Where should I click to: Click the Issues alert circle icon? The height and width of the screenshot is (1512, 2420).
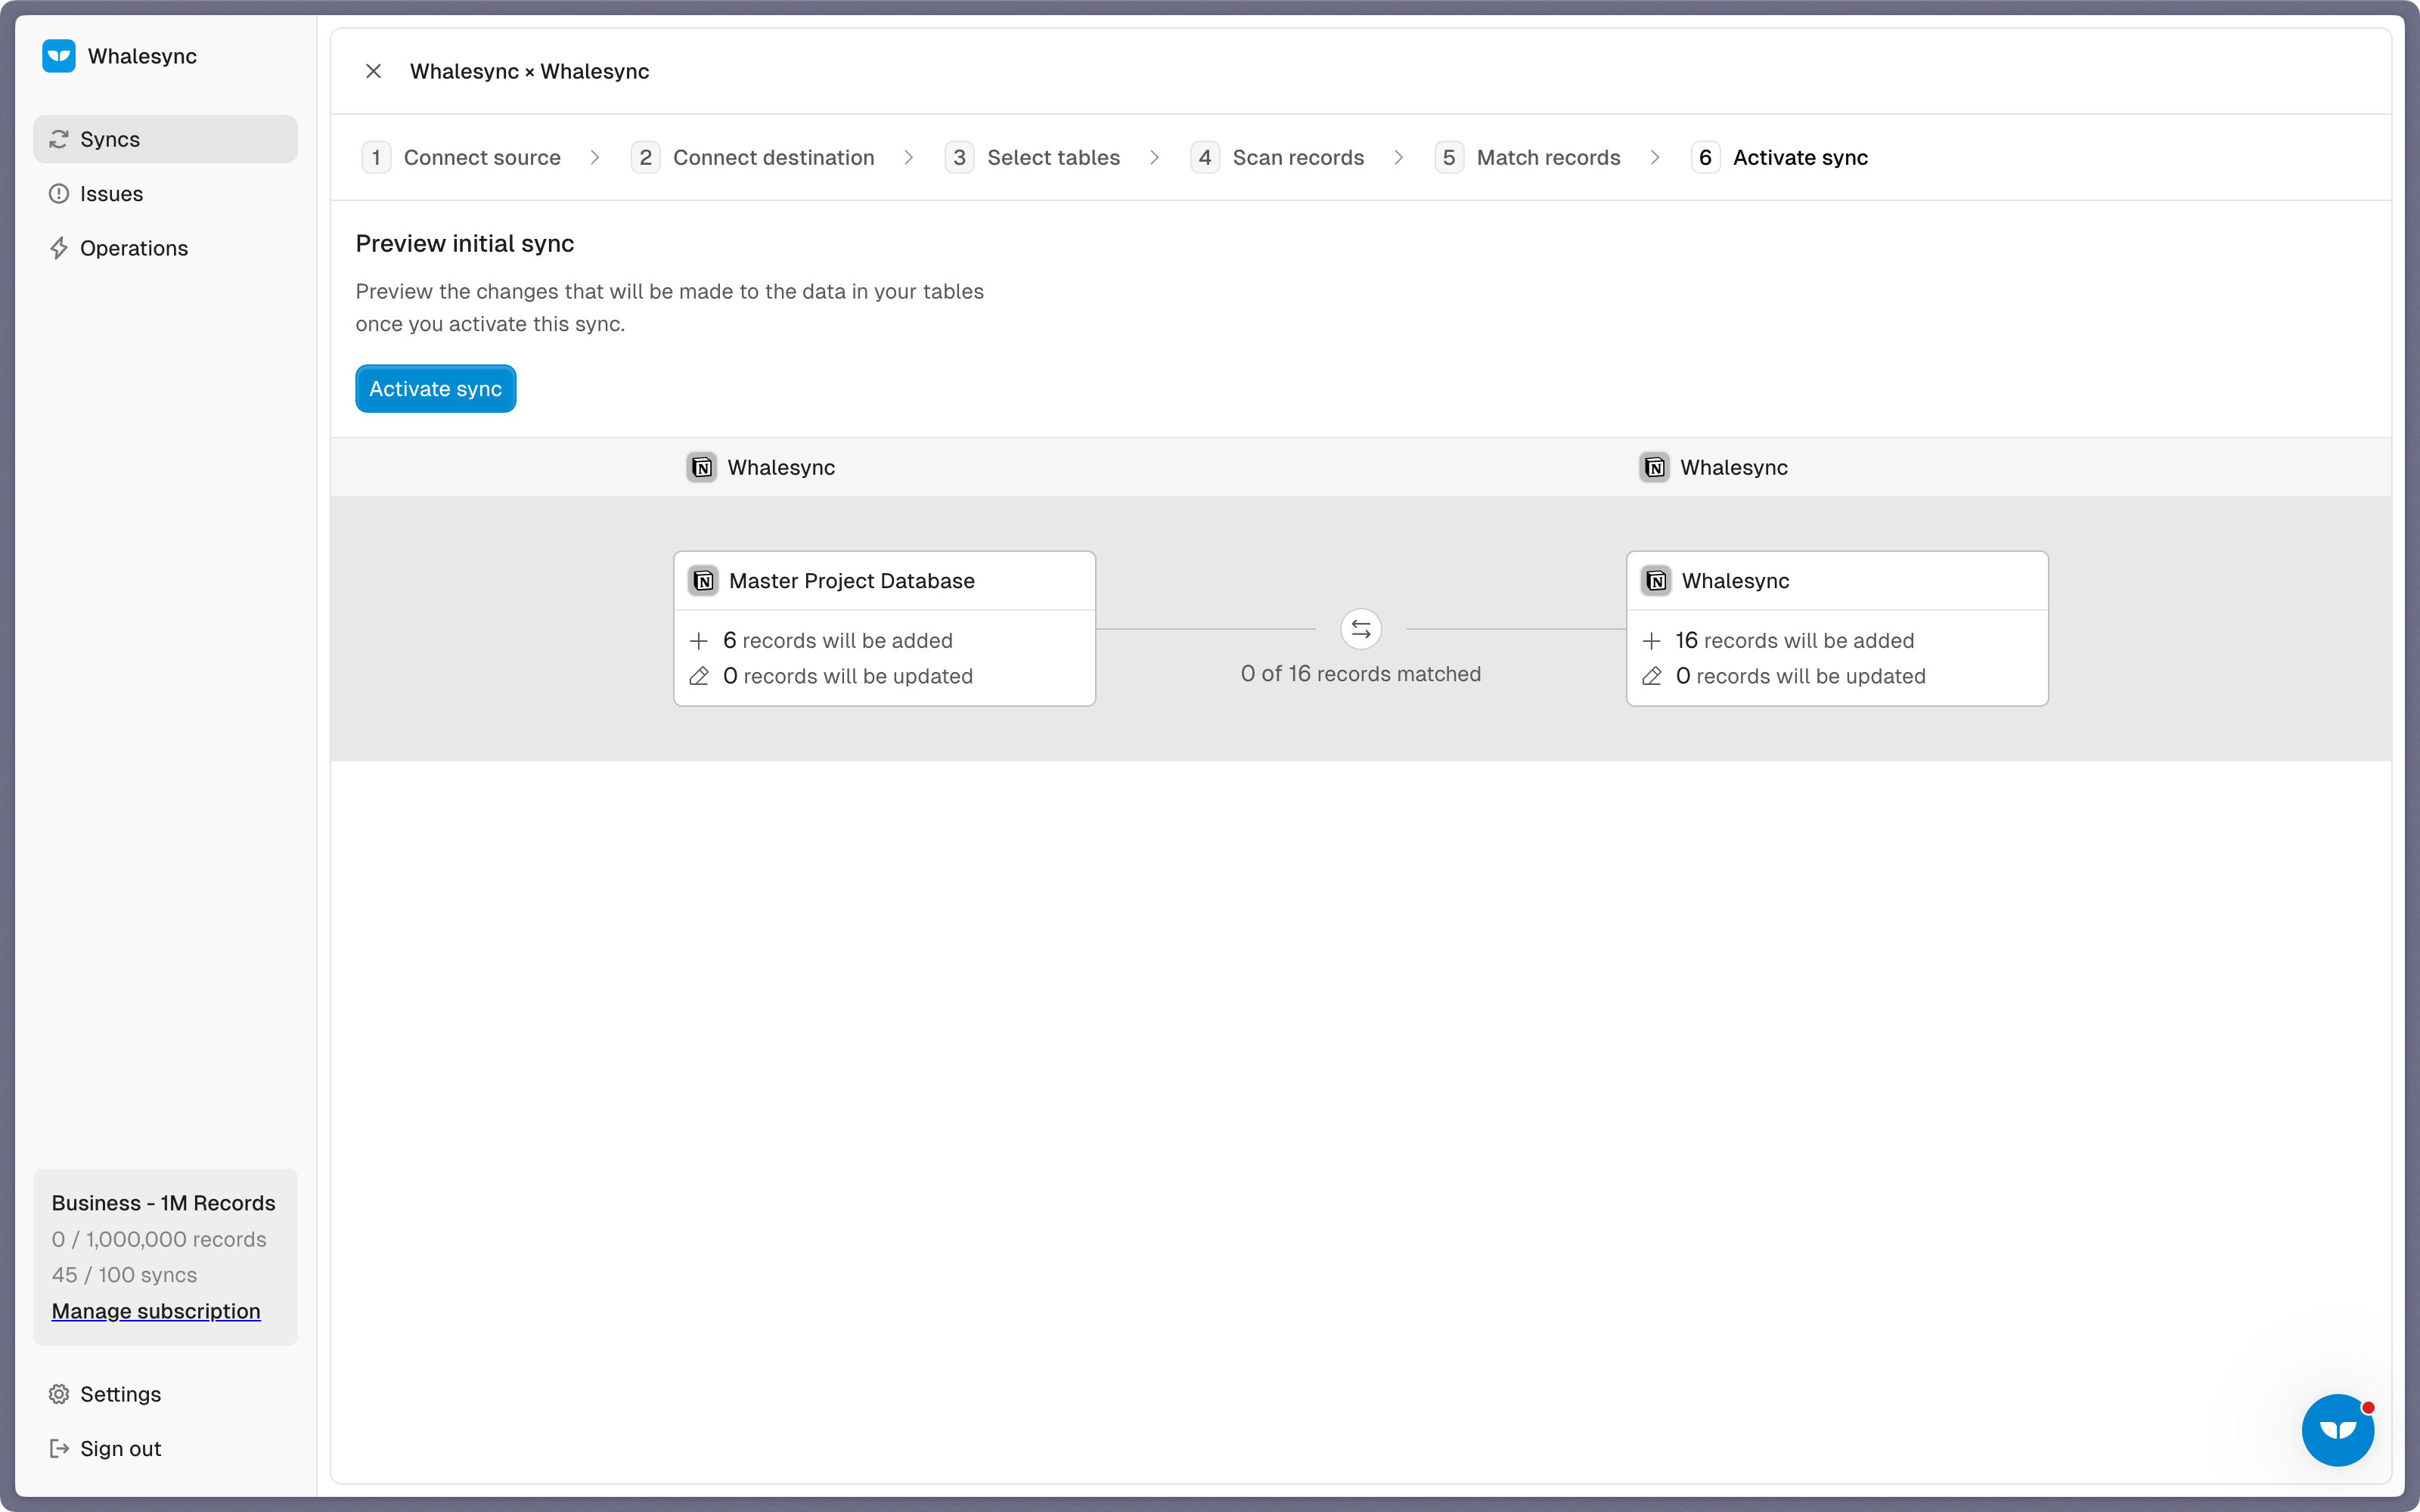(59, 194)
